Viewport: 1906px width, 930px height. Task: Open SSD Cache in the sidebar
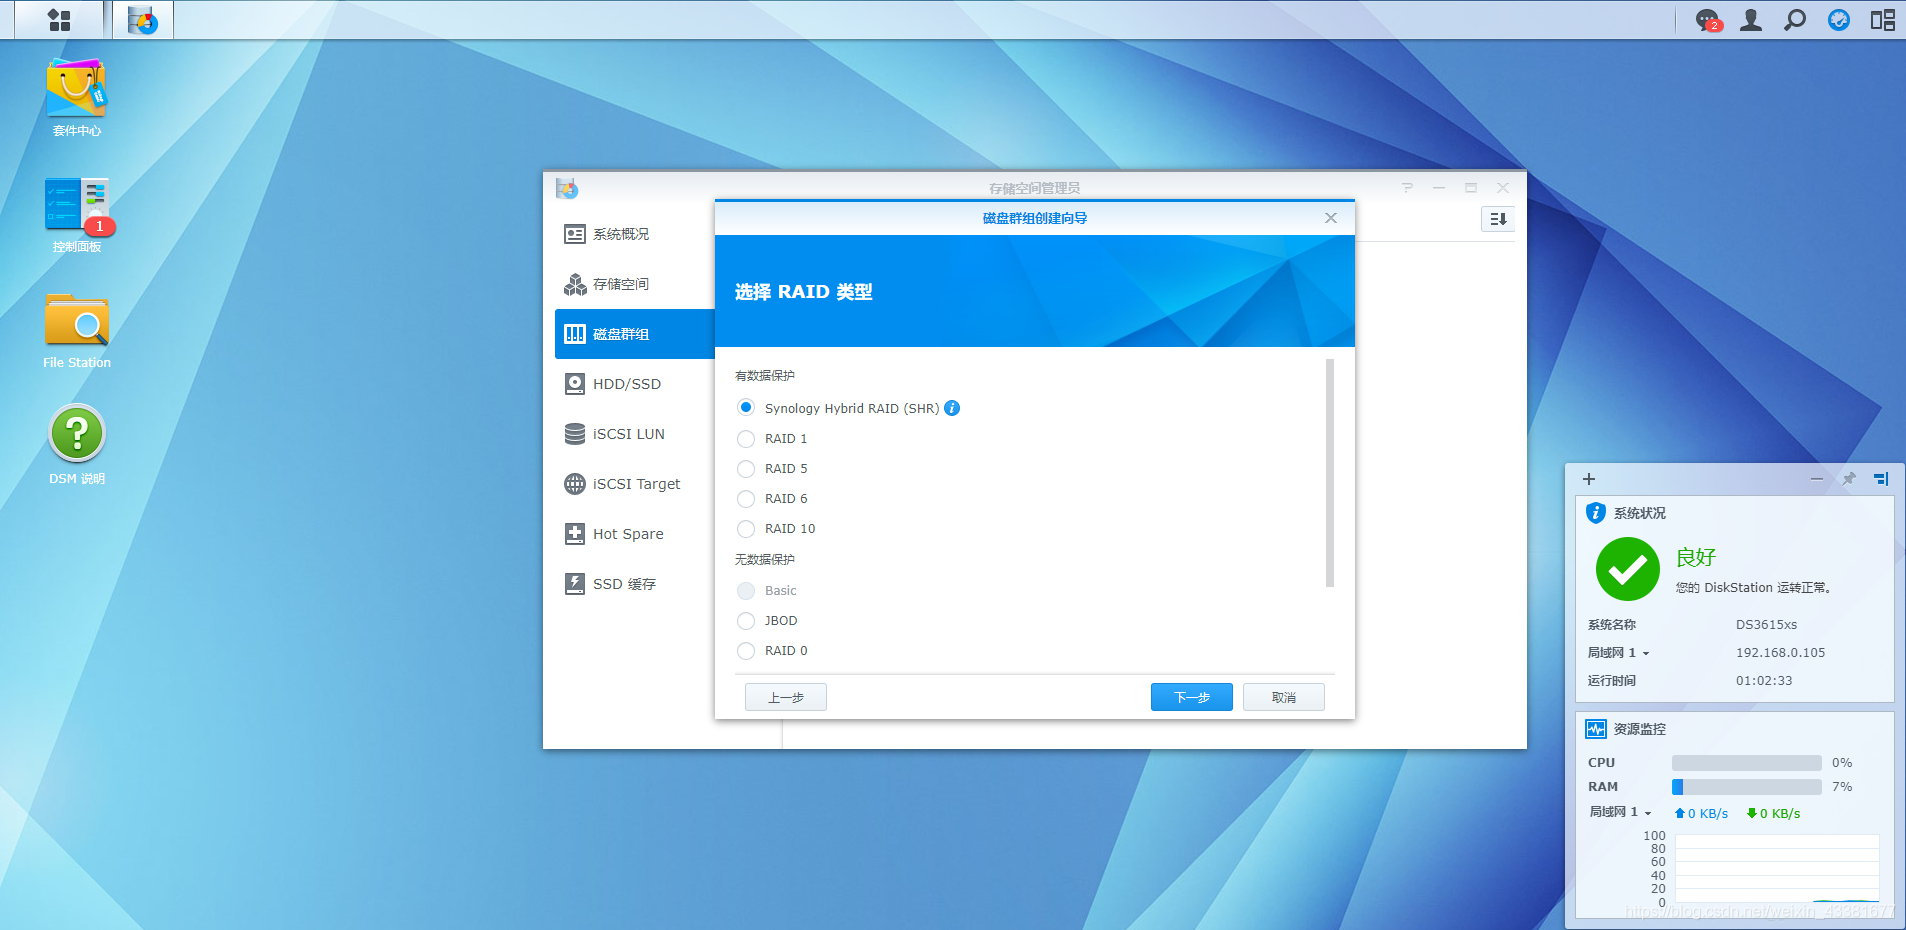coord(635,584)
